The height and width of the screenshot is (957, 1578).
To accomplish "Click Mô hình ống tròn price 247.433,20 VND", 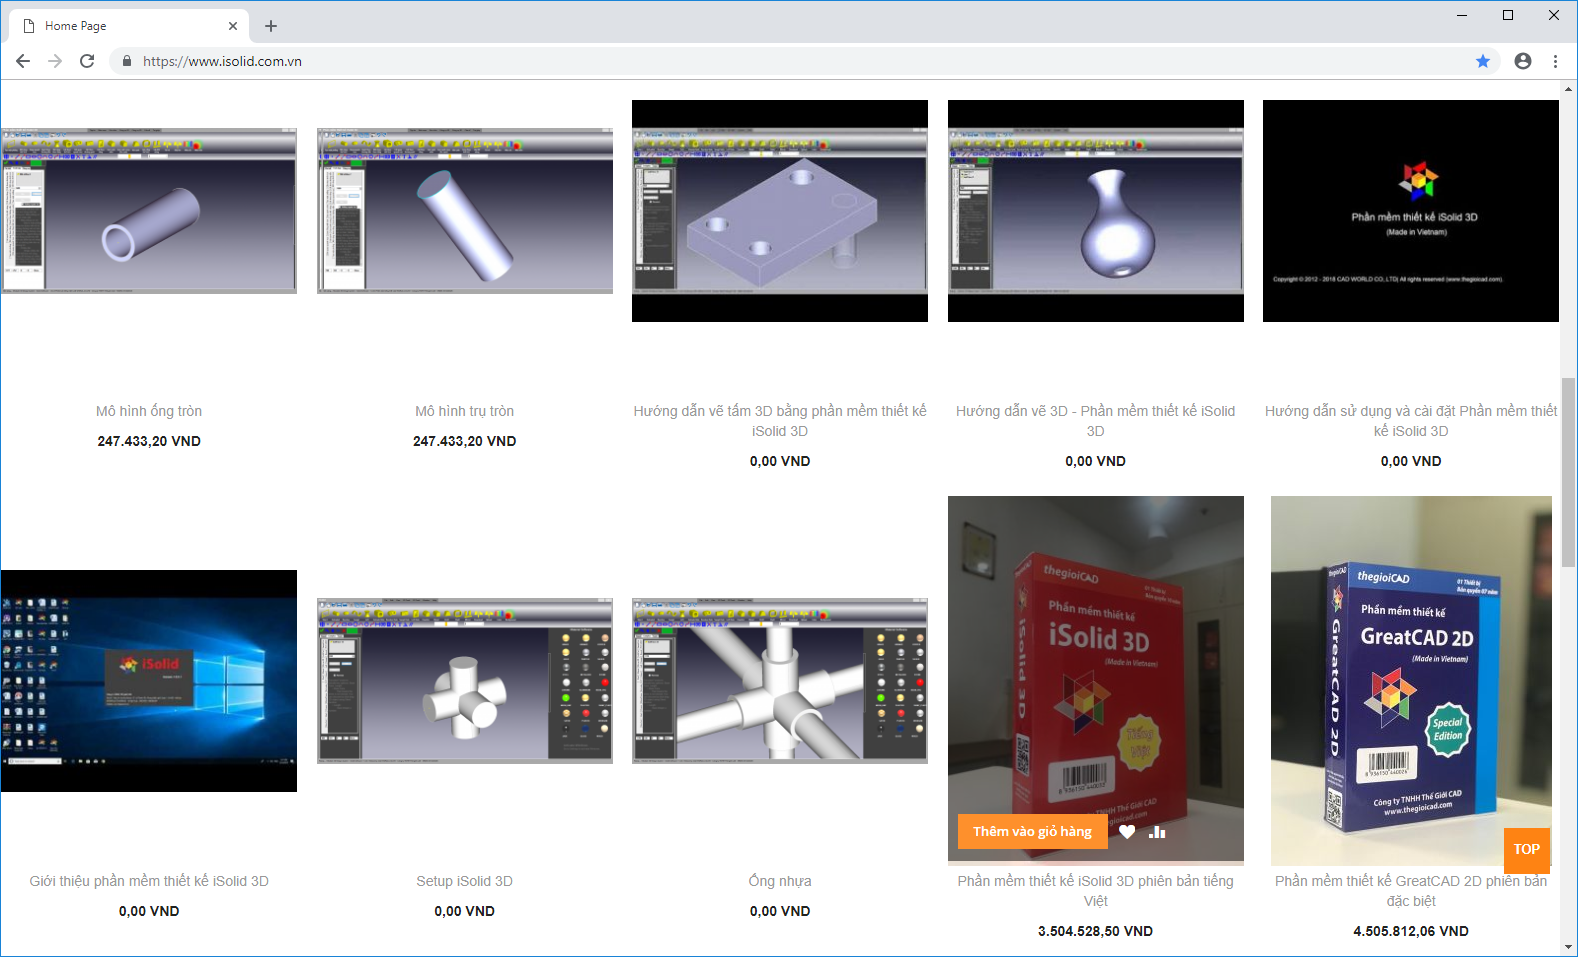I will [149, 441].
